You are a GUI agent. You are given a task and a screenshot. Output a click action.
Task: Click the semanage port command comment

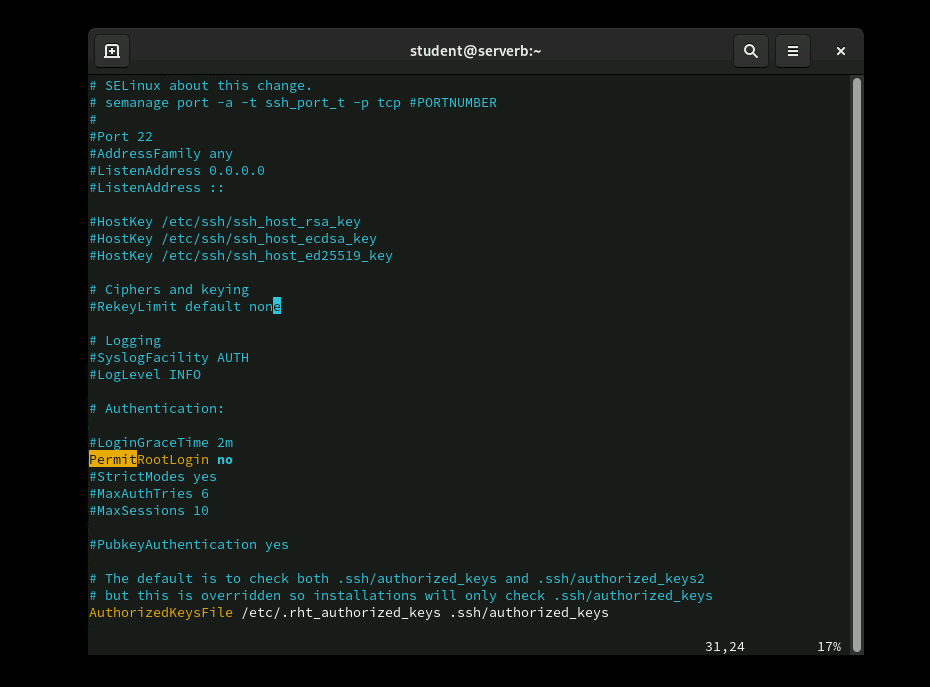pyautogui.click(x=292, y=103)
